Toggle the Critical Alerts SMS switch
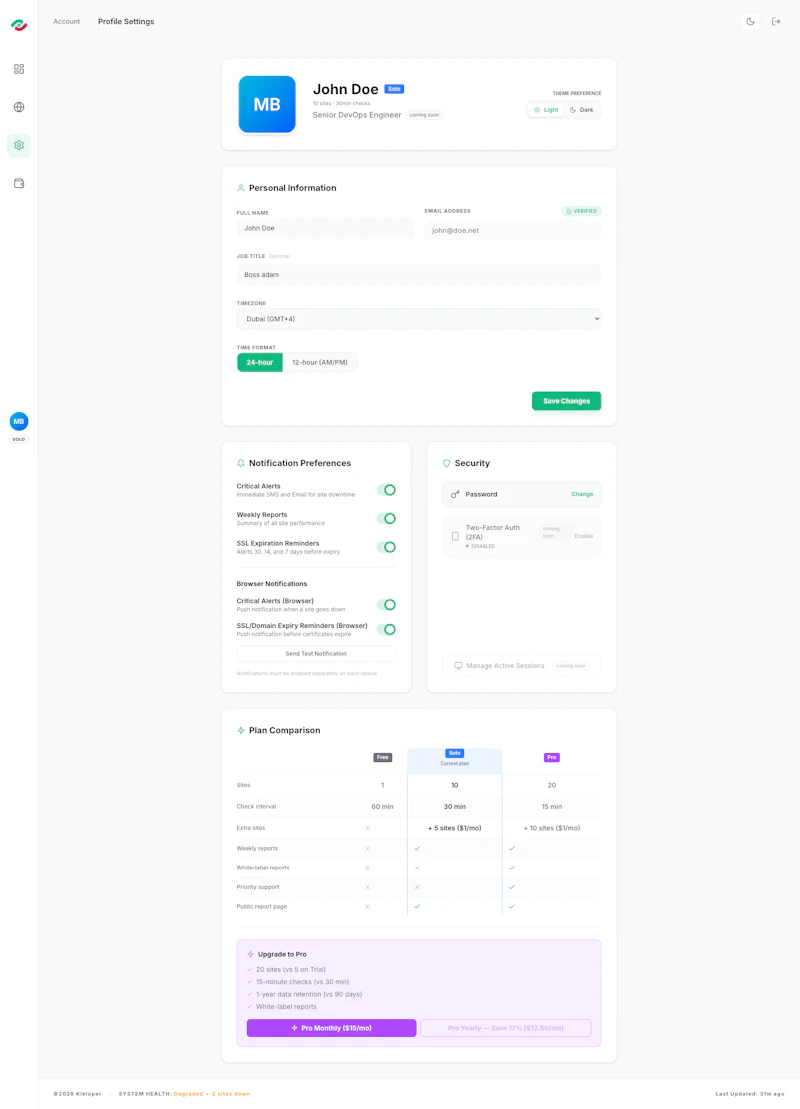The width and height of the screenshot is (800, 1109). point(386,490)
